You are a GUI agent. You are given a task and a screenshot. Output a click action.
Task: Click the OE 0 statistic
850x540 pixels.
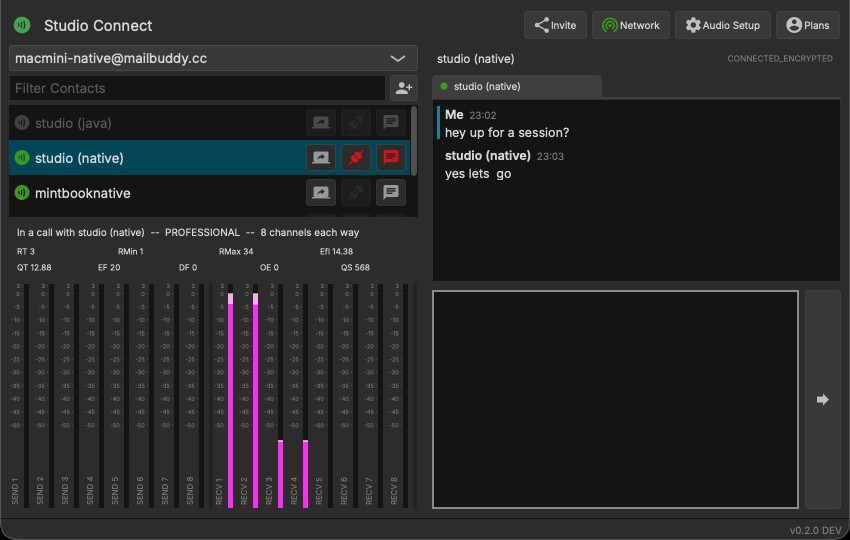(x=269, y=268)
